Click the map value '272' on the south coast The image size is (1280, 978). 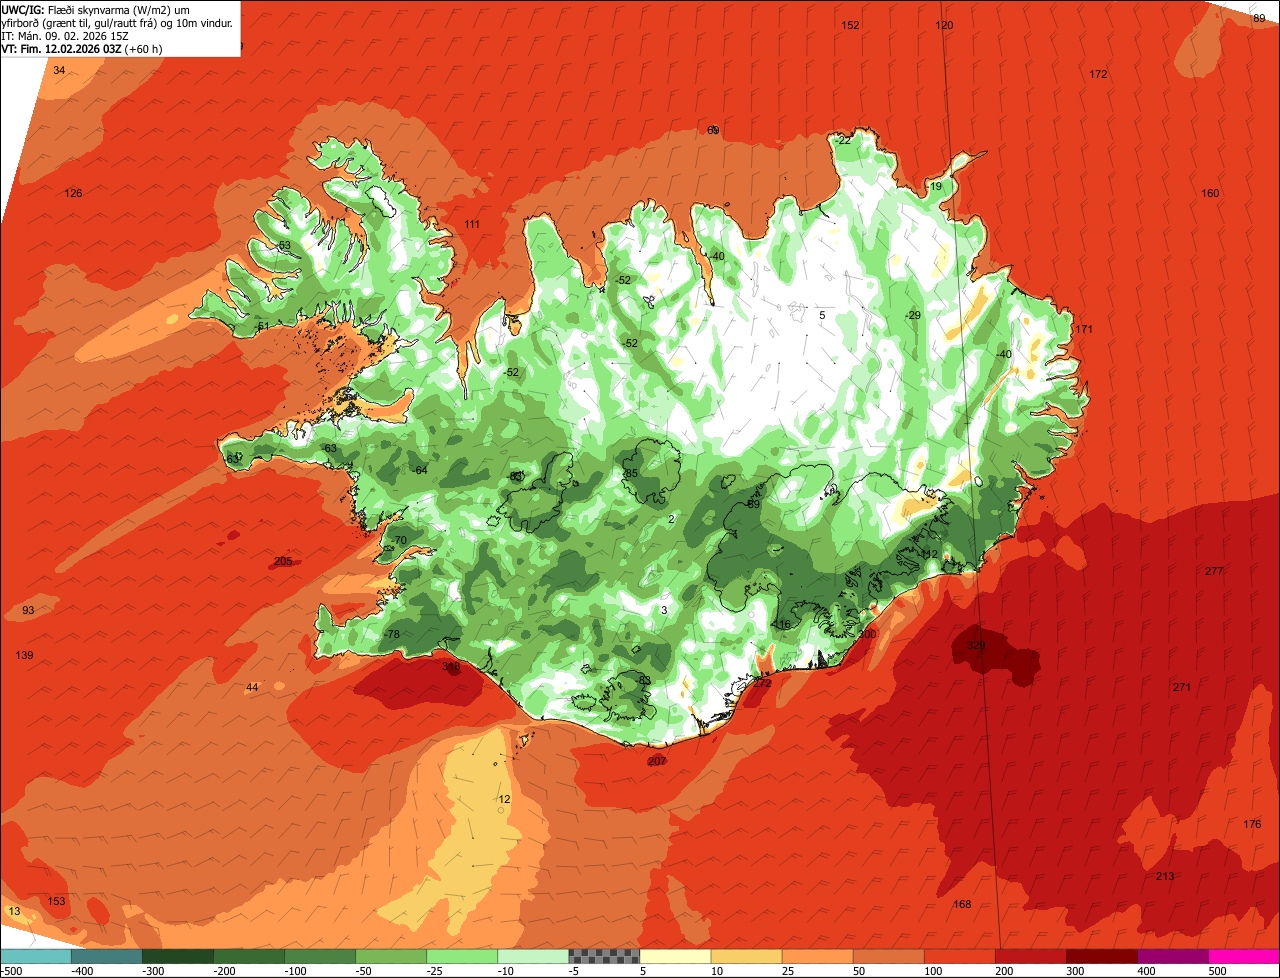coord(762,683)
